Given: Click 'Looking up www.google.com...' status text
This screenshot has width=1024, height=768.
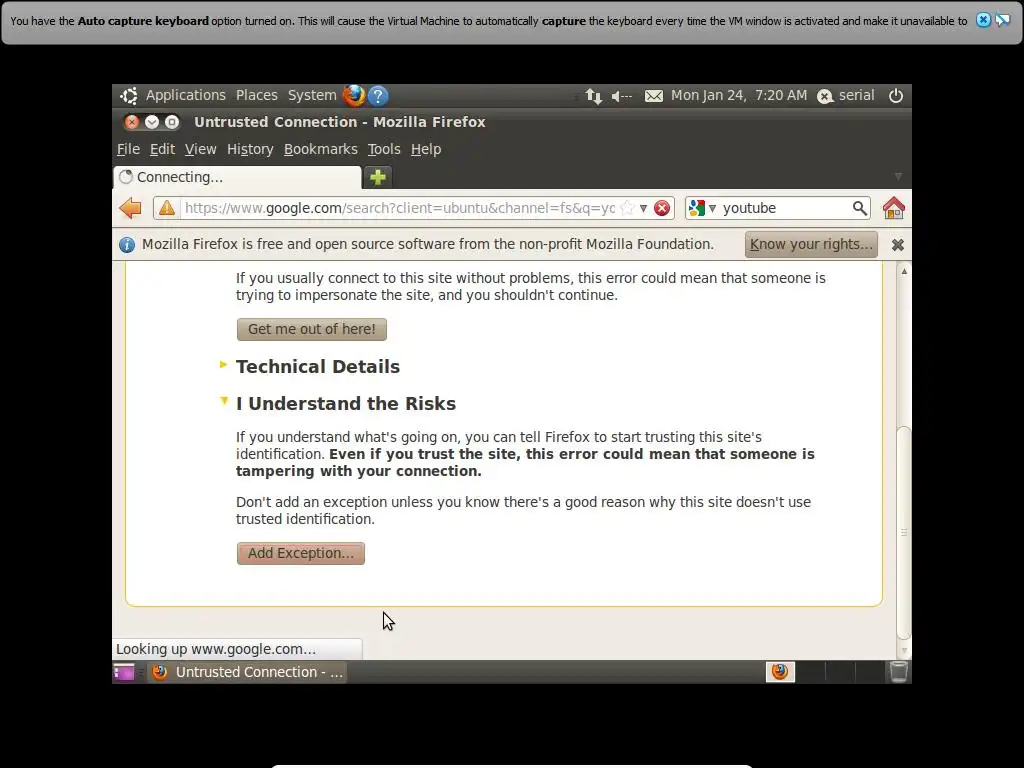Looking at the screenshot, I should point(216,649).
